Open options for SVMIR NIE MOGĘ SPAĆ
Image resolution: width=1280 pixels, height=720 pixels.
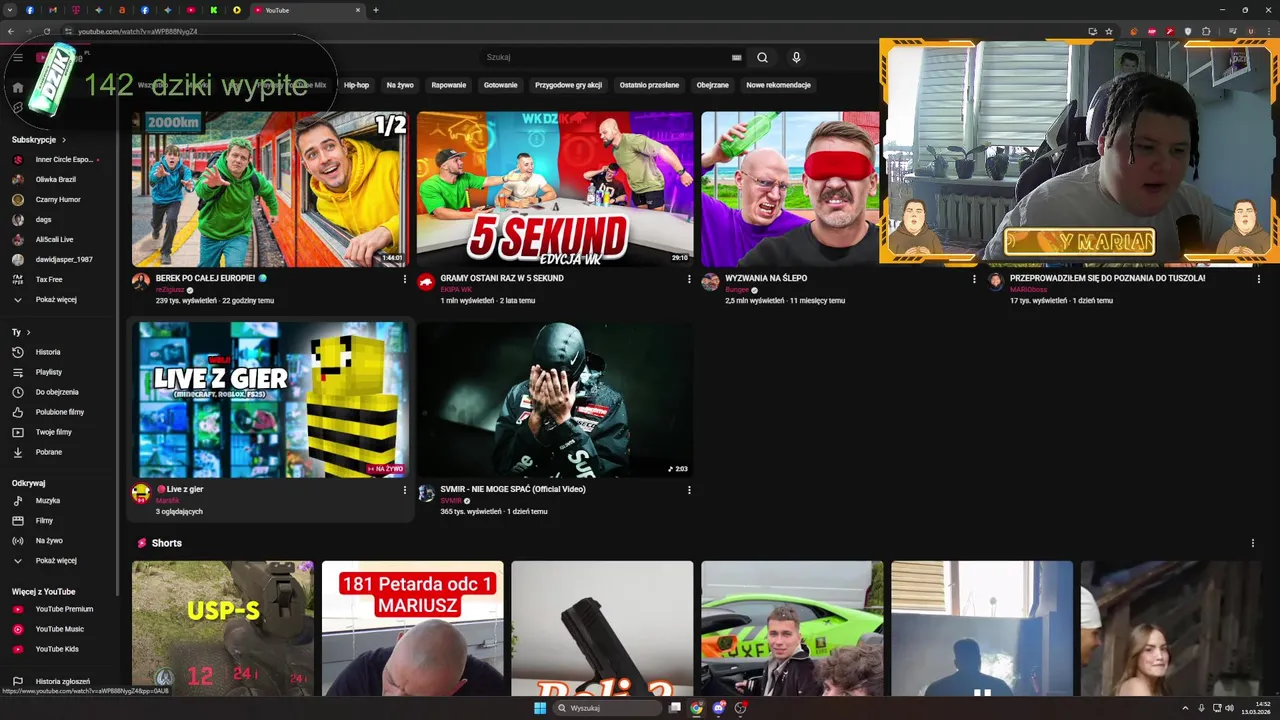[688, 490]
